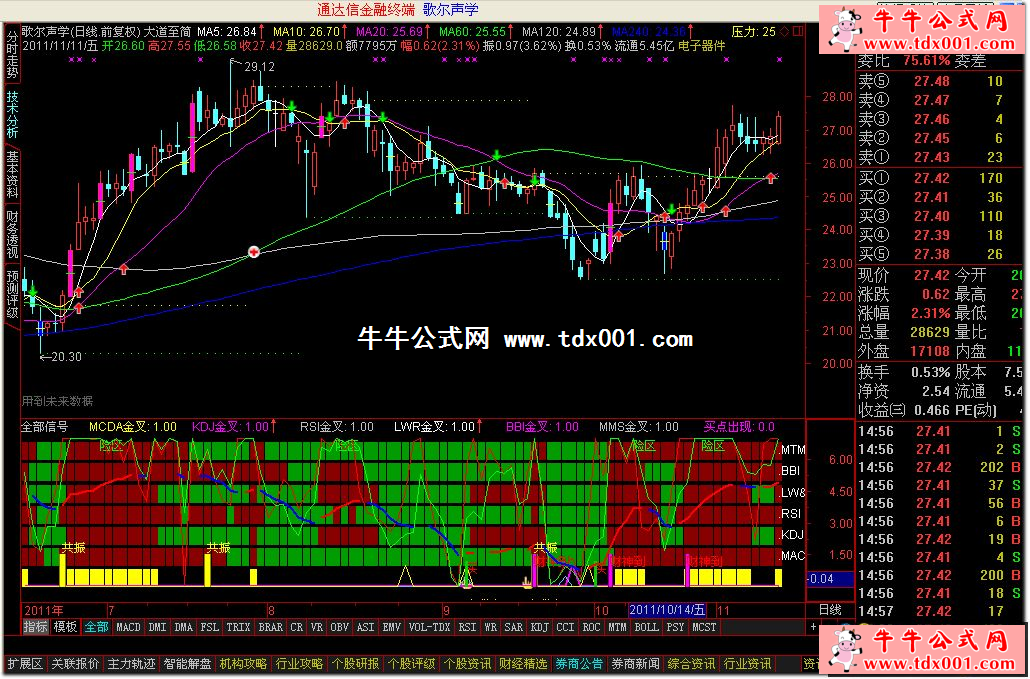Click the 机构攻略 button
Screen dimensions: 1030x679
pos(243,664)
